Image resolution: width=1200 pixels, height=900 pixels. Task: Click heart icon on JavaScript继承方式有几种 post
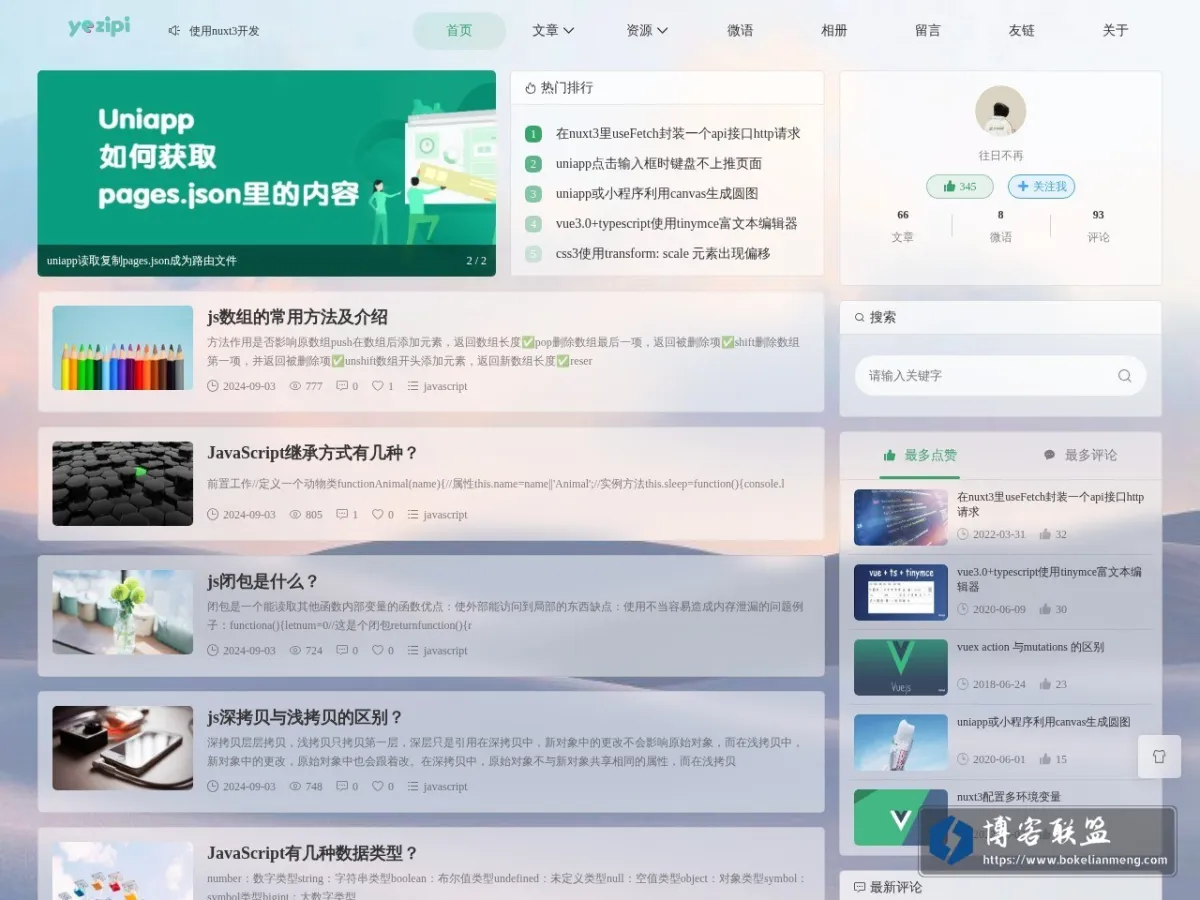click(377, 515)
